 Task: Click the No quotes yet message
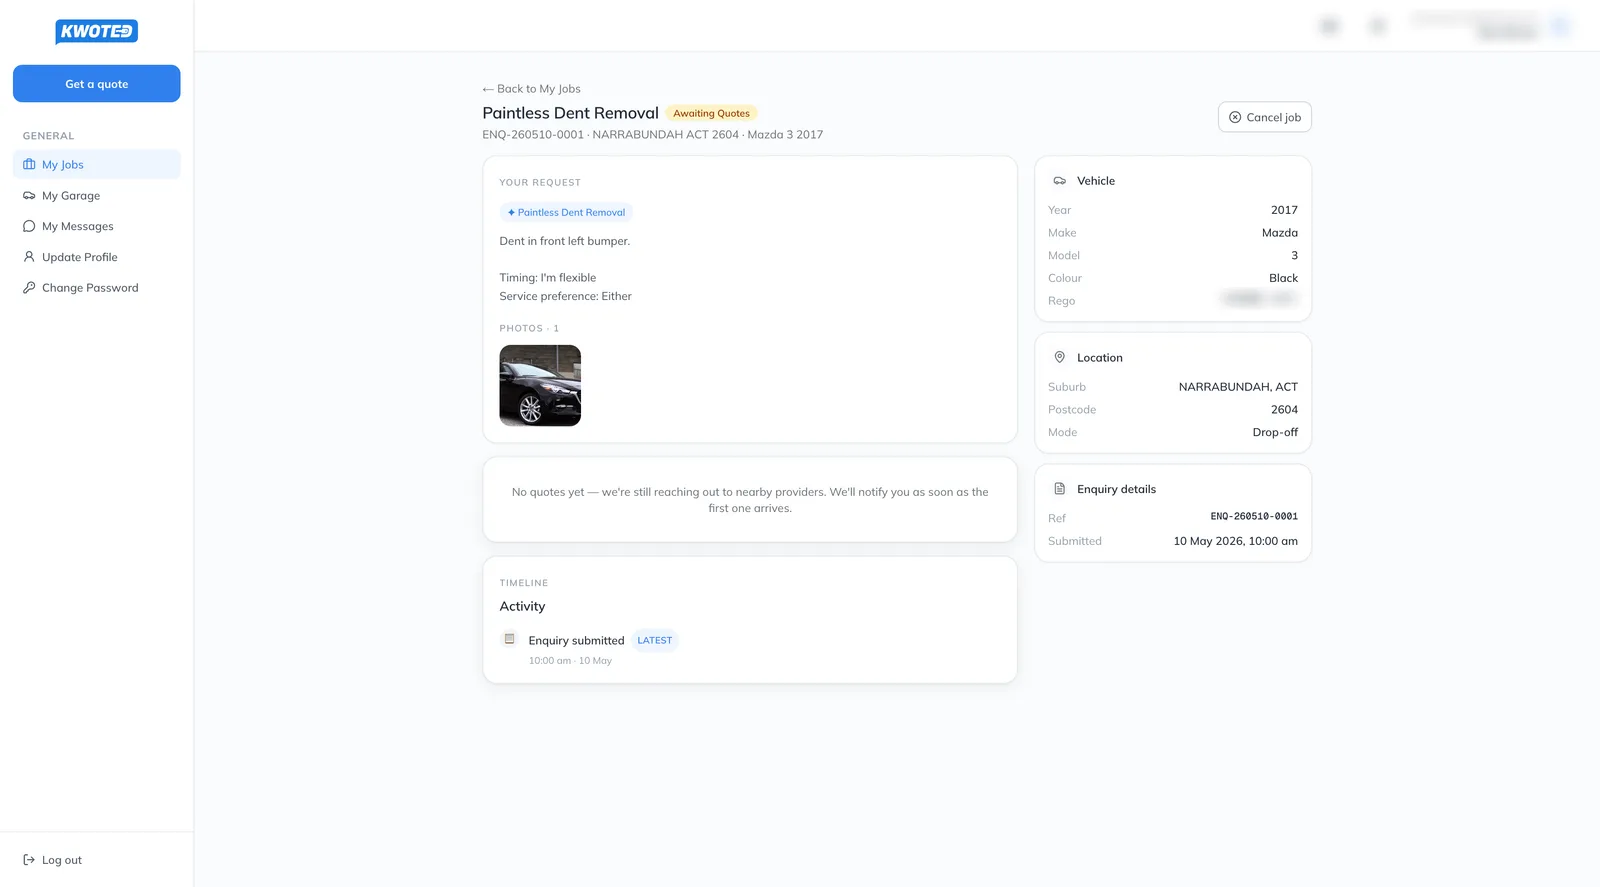click(750, 500)
